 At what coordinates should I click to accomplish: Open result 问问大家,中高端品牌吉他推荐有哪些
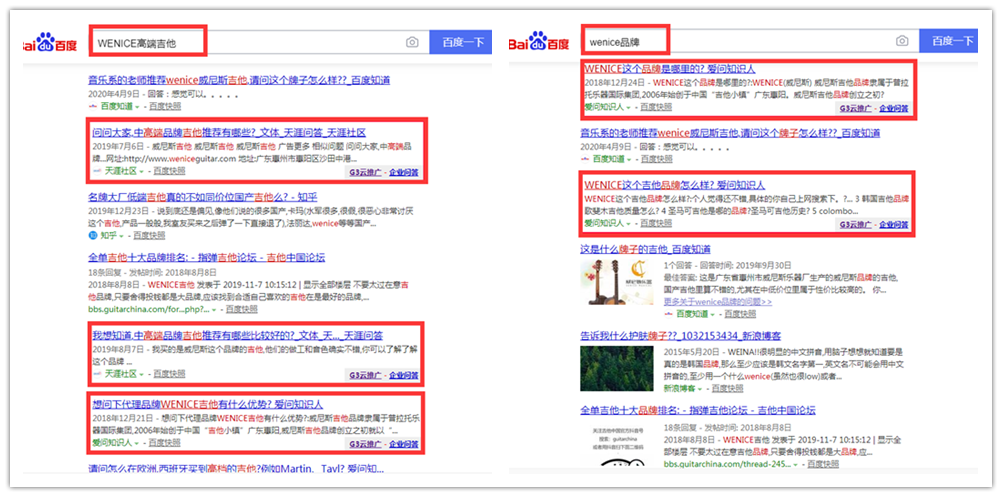[x=229, y=133]
